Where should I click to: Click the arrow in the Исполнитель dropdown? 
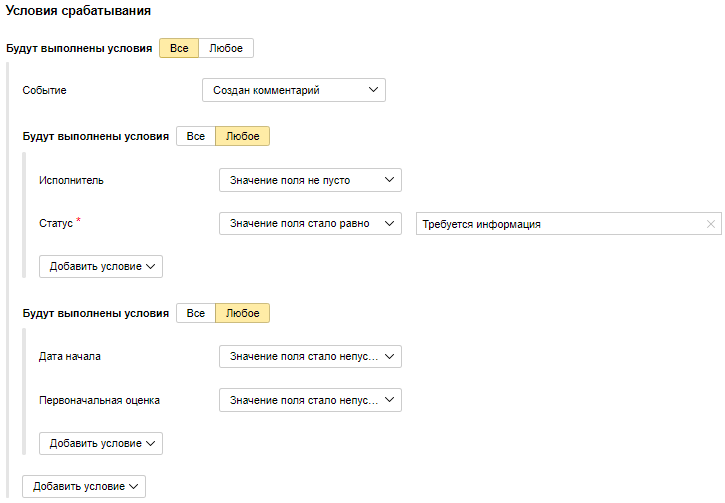pos(389,180)
